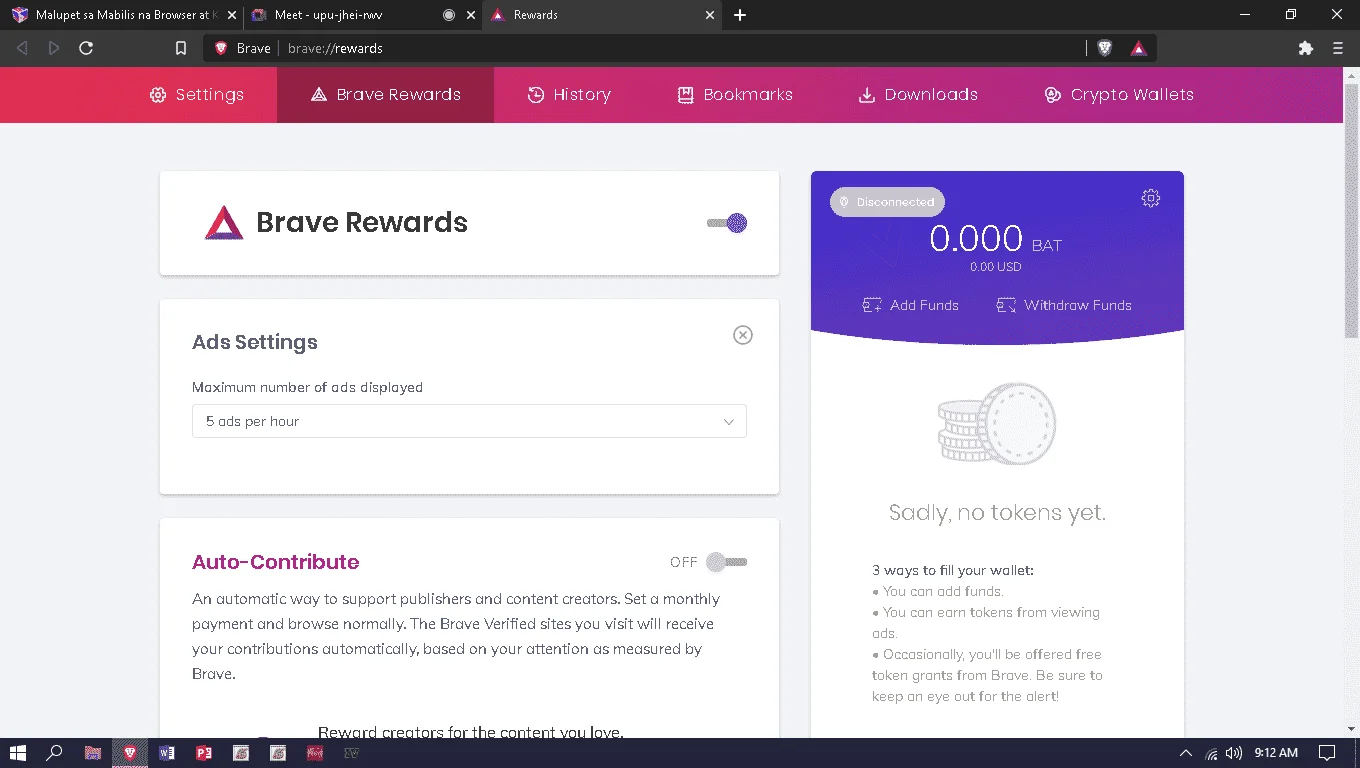Go to the Bookmarks tab
Screen dimensions: 1360x768
735,95
